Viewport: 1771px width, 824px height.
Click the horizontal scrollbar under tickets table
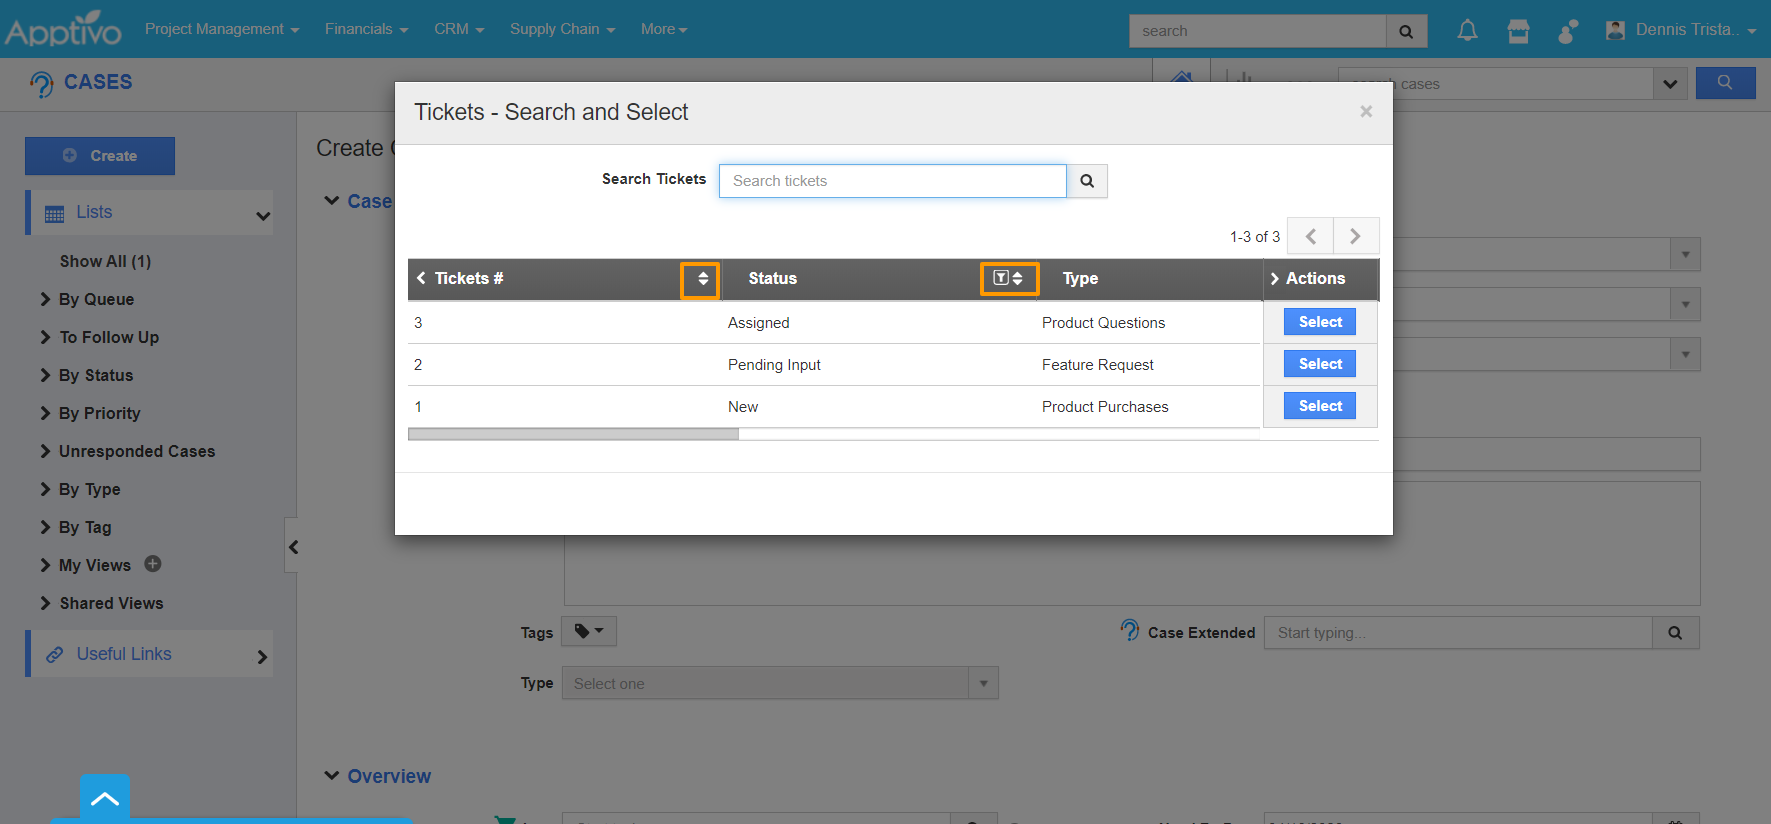[x=573, y=434]
